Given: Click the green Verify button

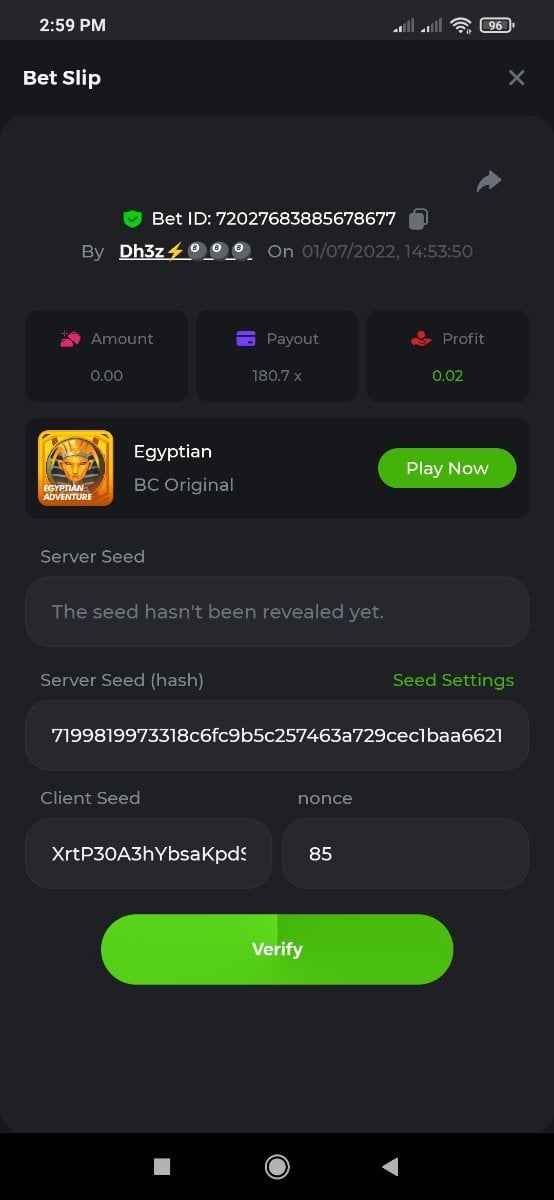Looking at the screenshot, I should (x=277, y=949).
